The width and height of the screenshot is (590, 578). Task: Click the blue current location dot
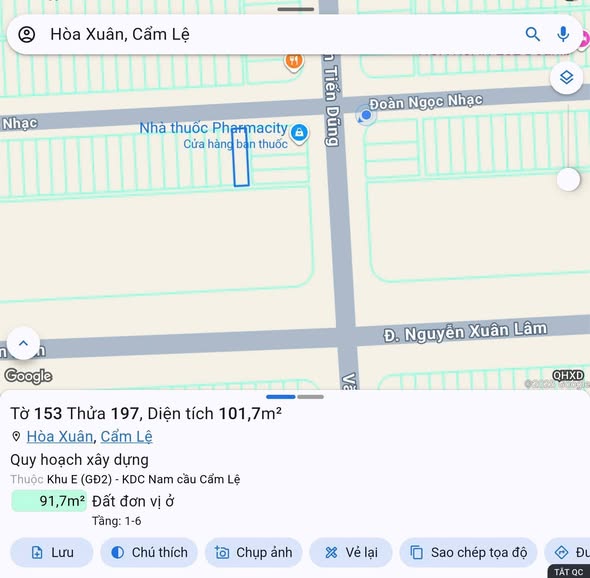point(366,115)
